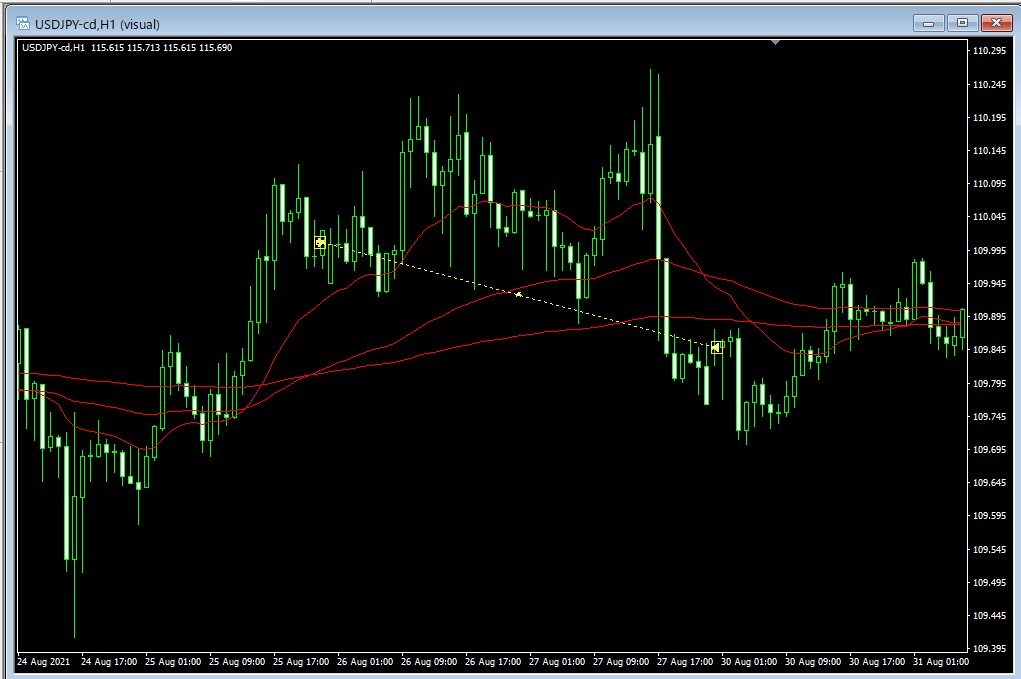
Task: Click the 110.295 price axis label
Action: 989,51
